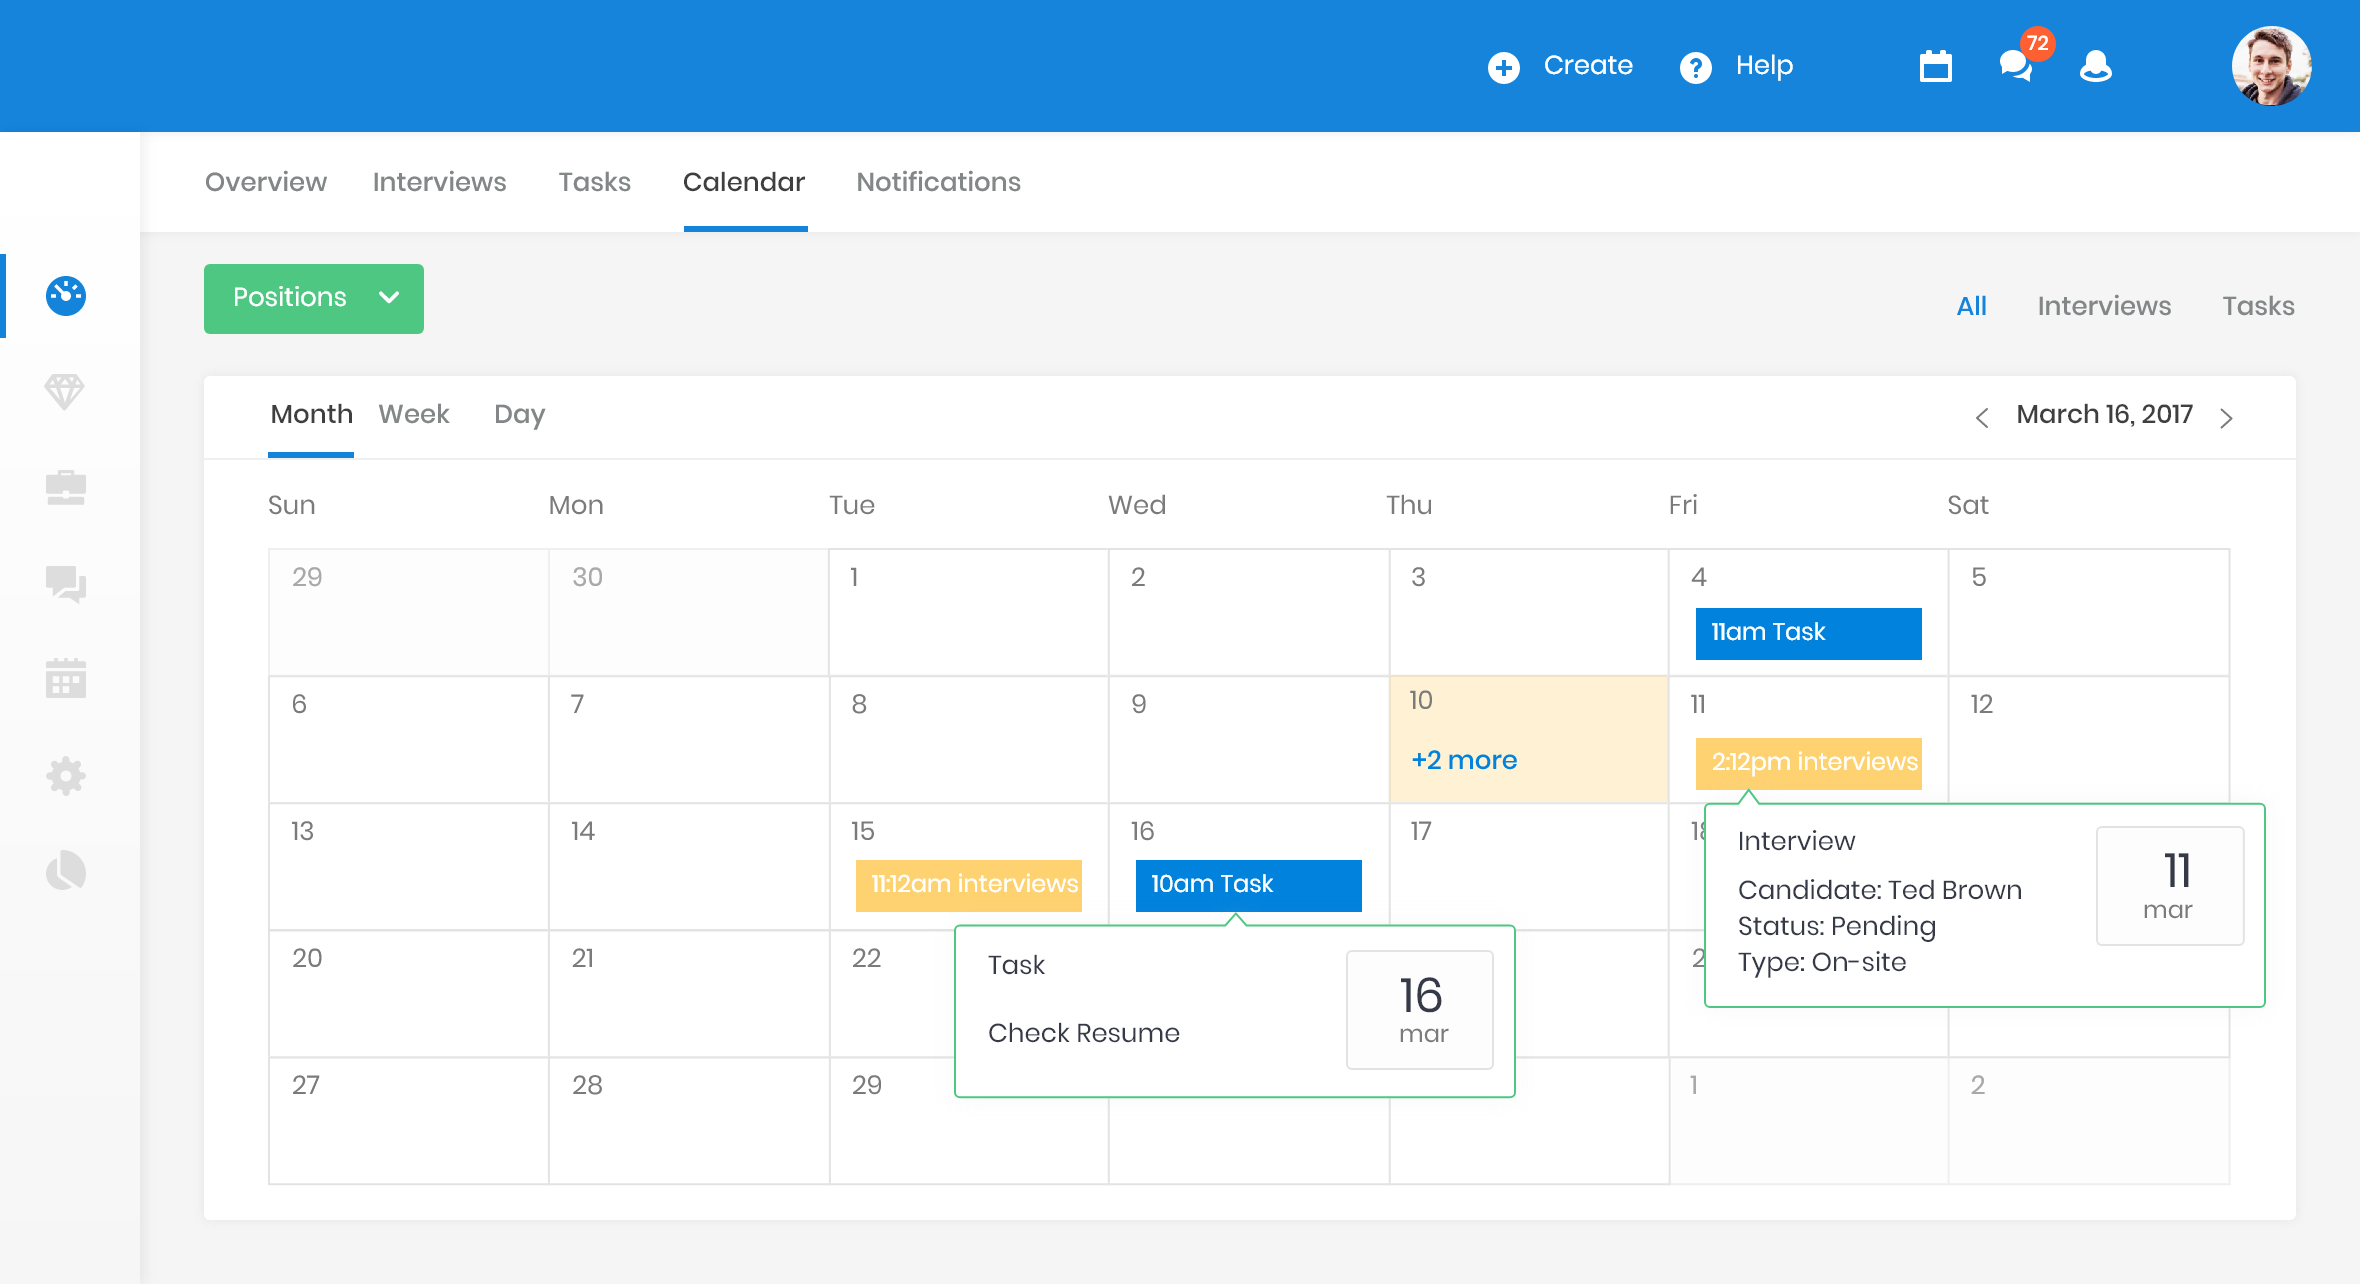Expand the Positions dropdown

click(x=314, y=299)
